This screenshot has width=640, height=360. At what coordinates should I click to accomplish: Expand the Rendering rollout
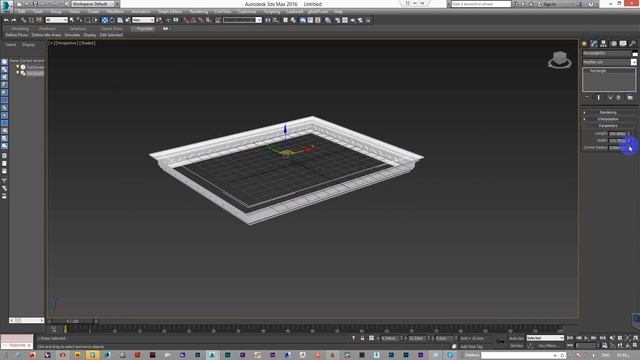click(608, 112)
